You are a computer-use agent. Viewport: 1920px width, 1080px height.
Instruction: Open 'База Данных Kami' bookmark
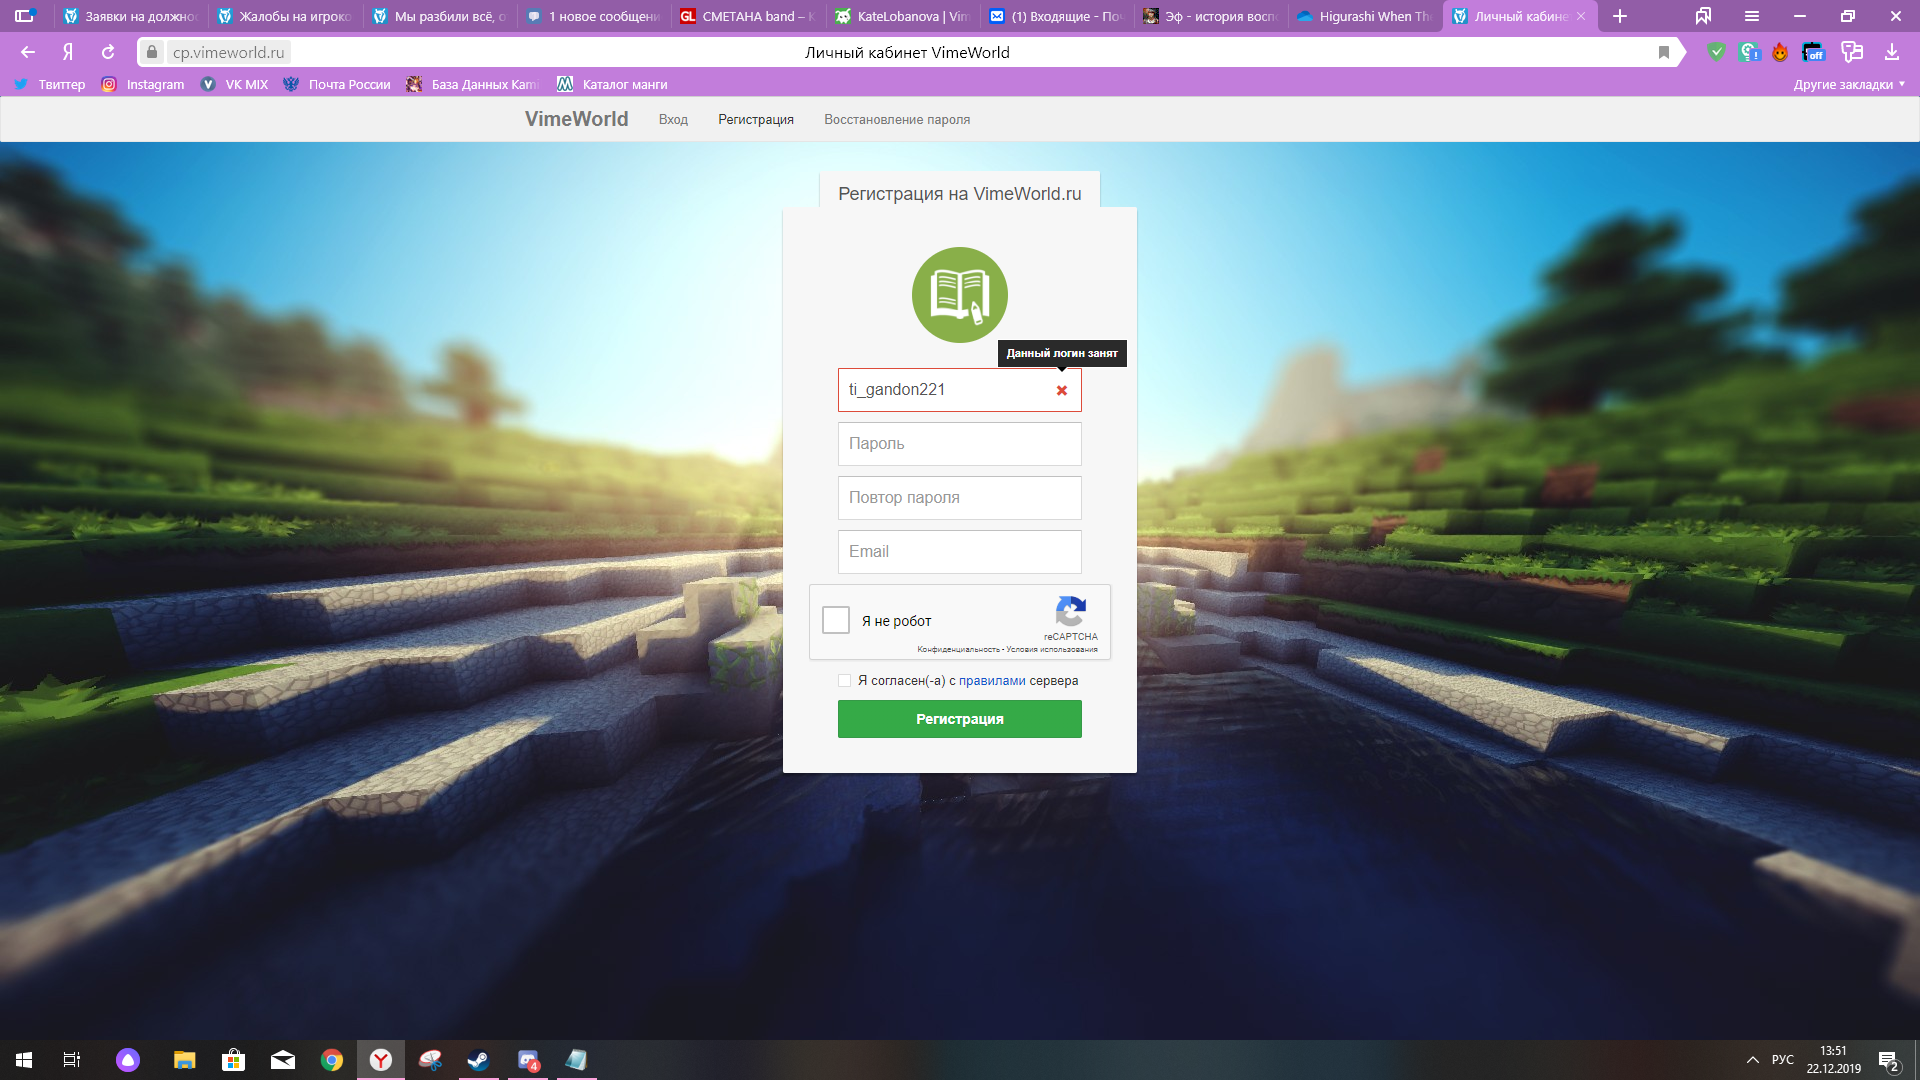(x=473, y=85)
